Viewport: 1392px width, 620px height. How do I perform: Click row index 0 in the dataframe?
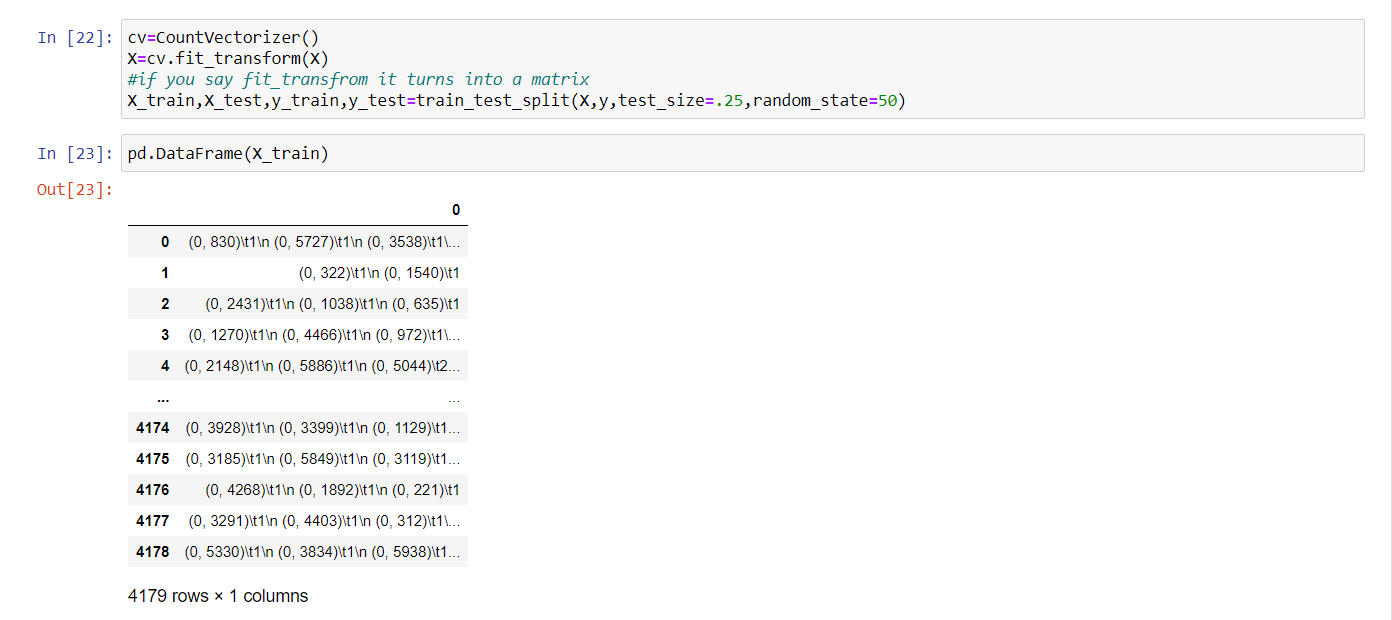[165, 241]
